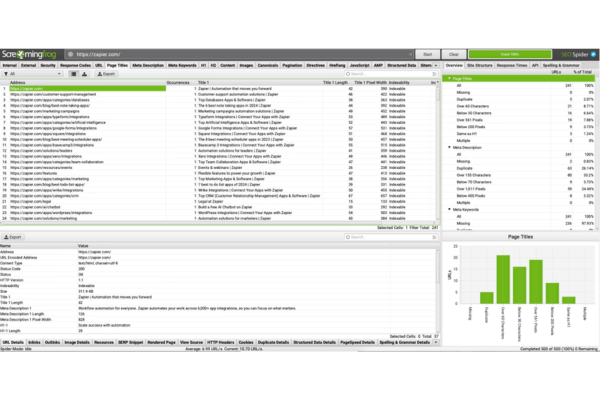Switch to list view icon in filter toolbar
The width and height of the screenshot is (600, 400).
(x=74, y=74)
